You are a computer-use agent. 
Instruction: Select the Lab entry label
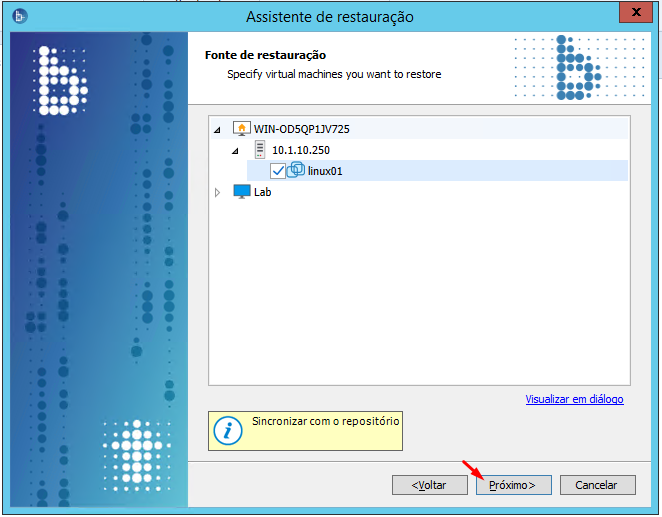coord(262,192)
